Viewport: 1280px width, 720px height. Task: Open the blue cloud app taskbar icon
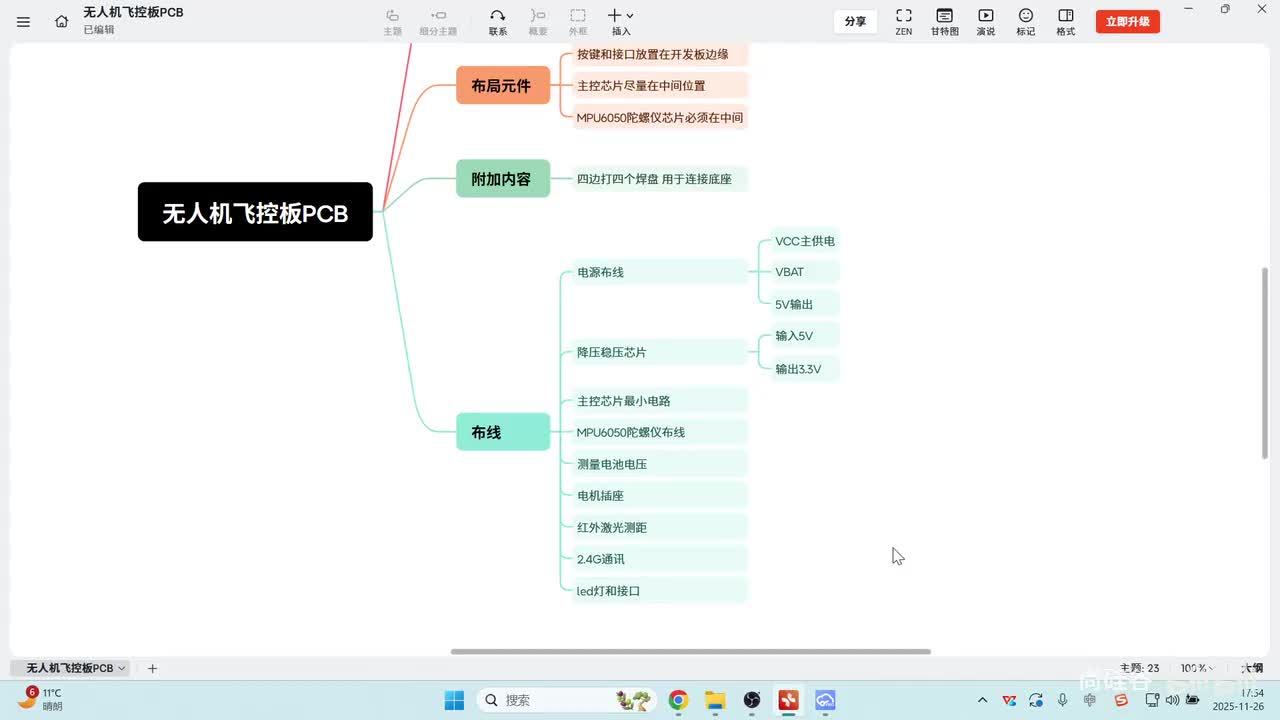[x=825, y=700]
